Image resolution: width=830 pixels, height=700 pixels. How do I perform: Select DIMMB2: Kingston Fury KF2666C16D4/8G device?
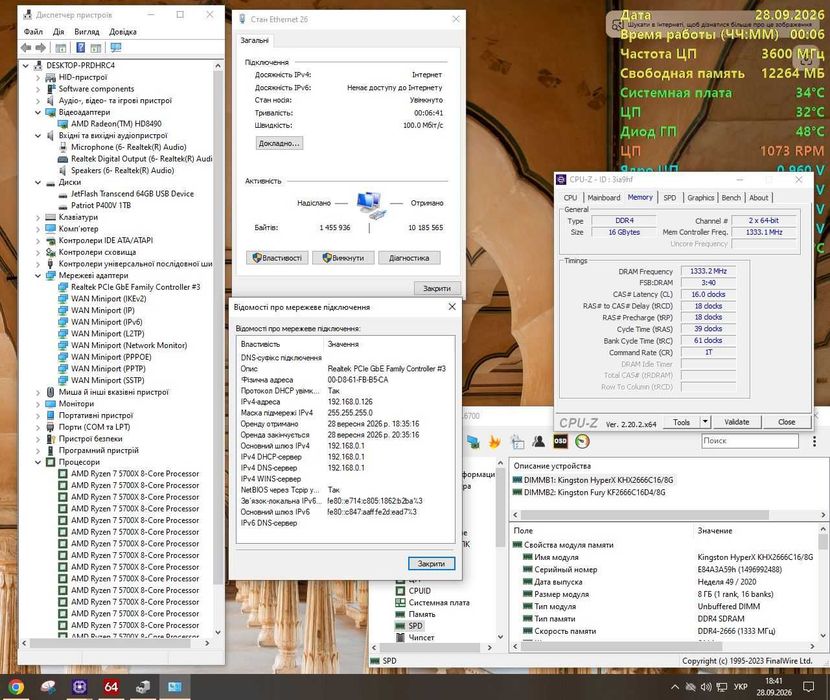click(594, 492)
